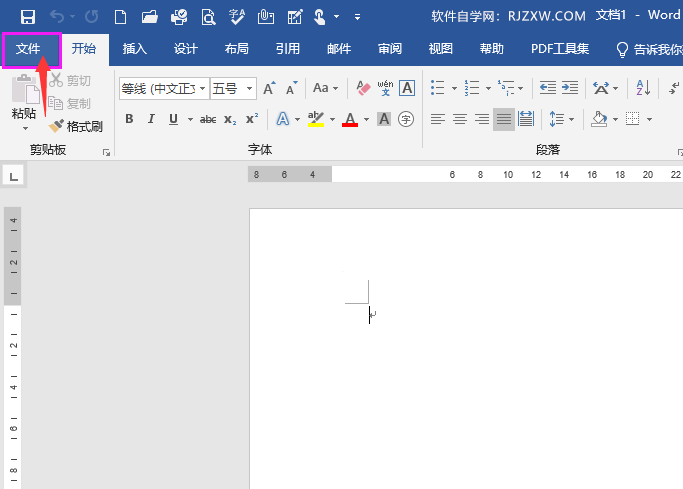
Task: Align text left
Action: click(438, 119)
